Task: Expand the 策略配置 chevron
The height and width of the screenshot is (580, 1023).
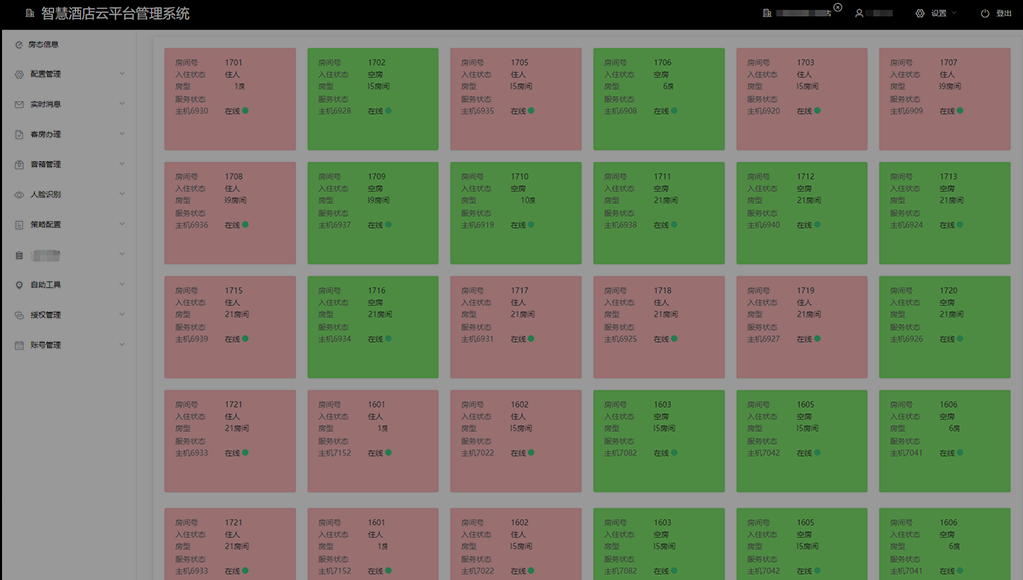Action: coord(122,224)
